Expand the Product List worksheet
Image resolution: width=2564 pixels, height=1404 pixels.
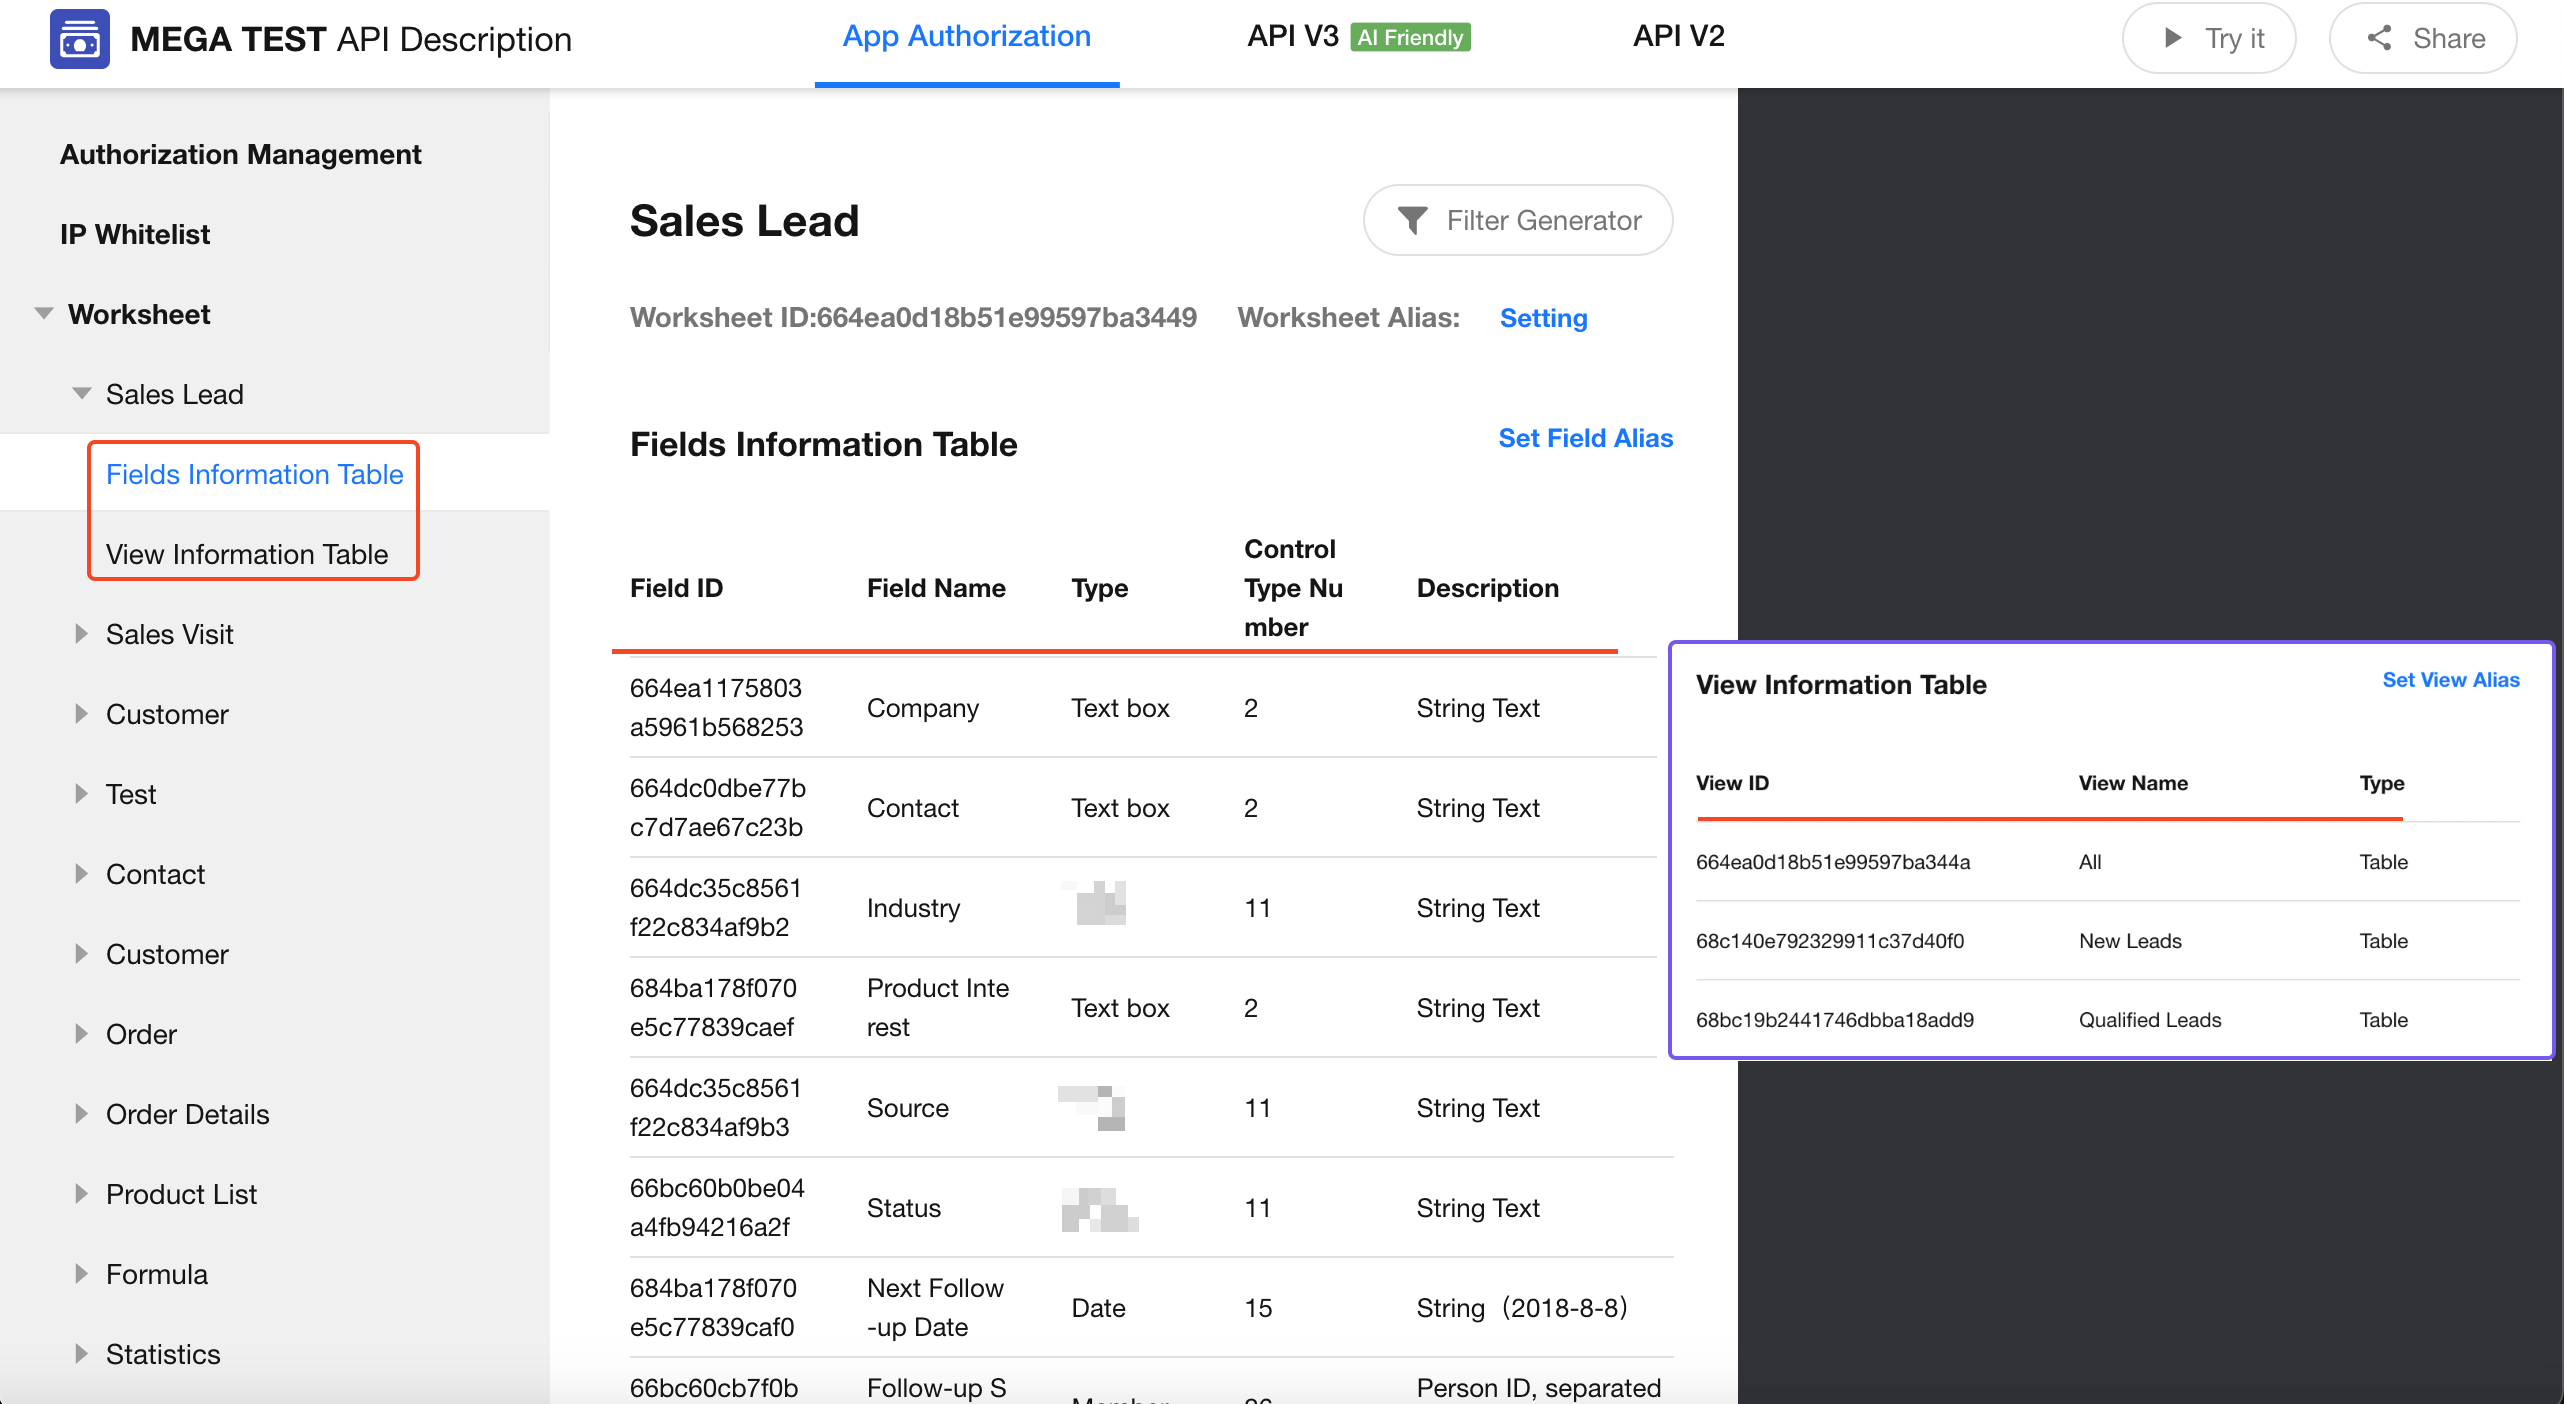(82, 1194)
